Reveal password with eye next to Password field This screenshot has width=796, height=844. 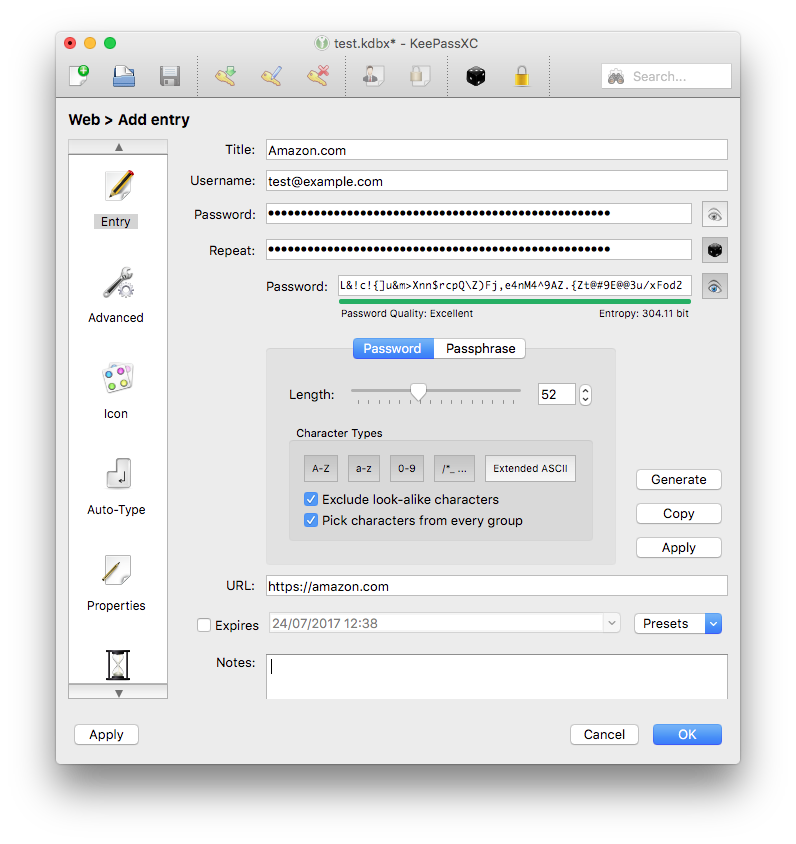pos(715,214)
